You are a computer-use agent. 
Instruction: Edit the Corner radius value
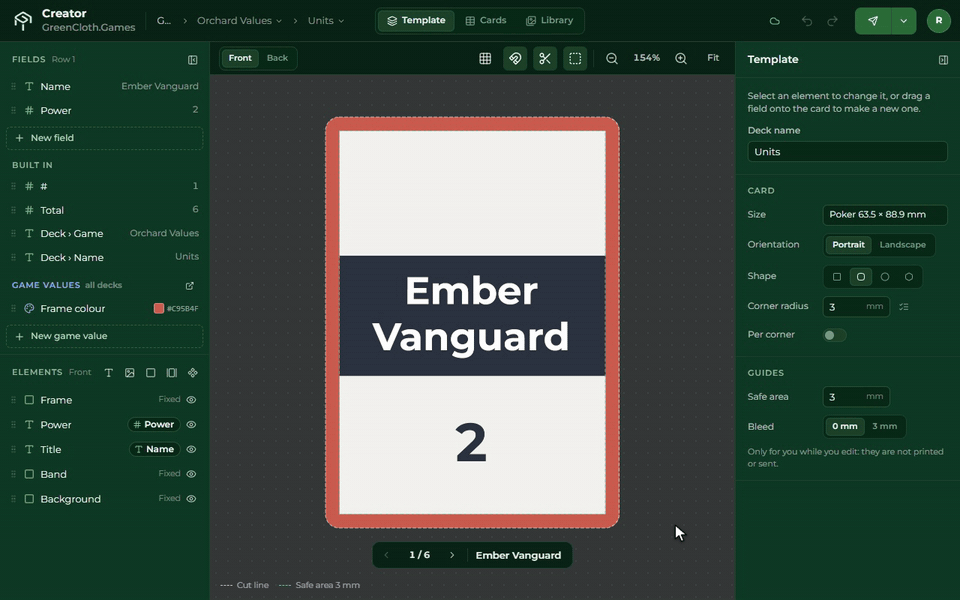856,307
